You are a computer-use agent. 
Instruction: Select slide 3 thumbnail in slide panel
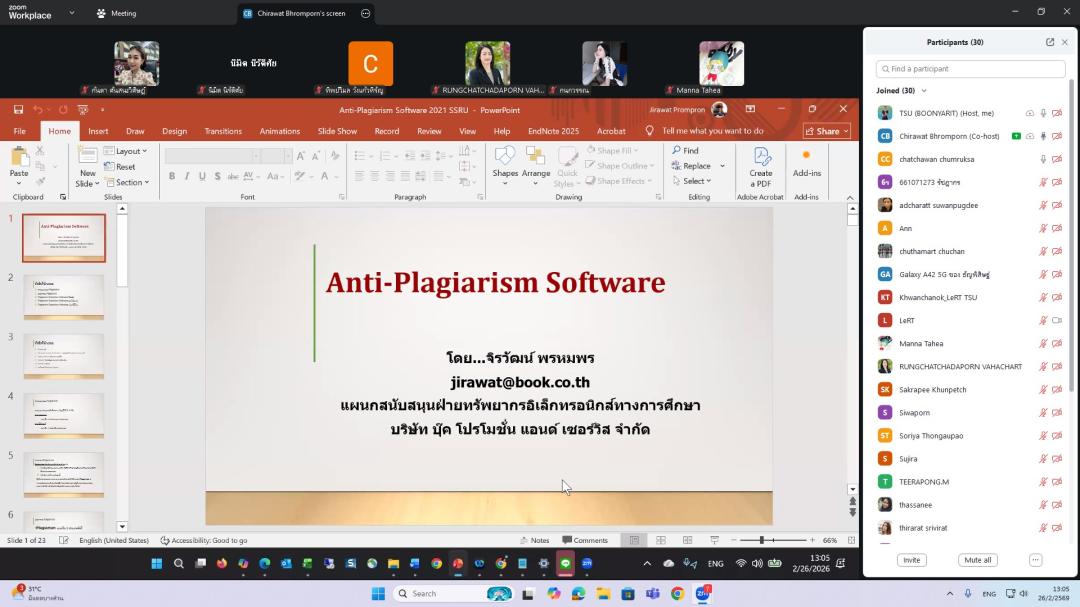(64, 356)
